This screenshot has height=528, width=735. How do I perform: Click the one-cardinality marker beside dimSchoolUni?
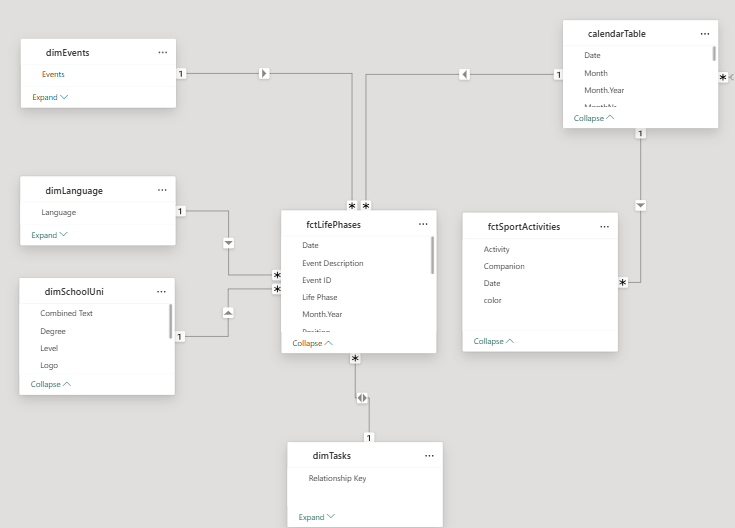pyautogui.click(x=180, y=337)
